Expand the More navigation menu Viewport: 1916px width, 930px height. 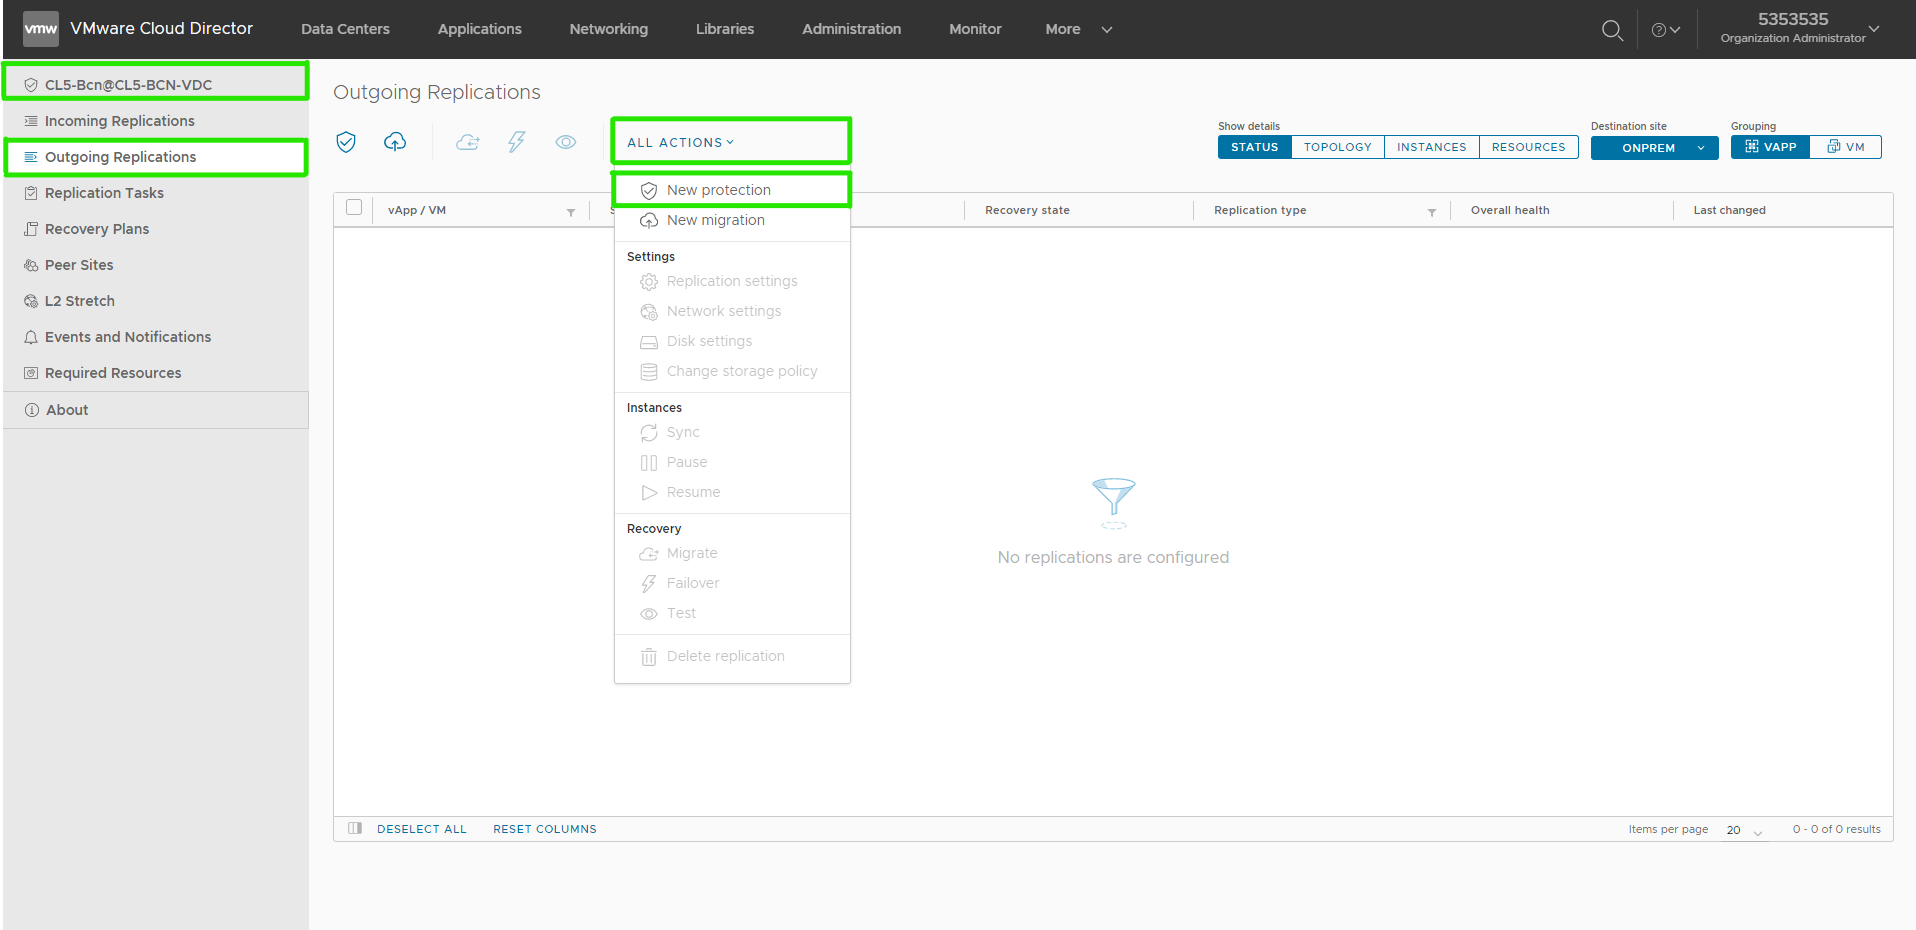point(1078,29)
